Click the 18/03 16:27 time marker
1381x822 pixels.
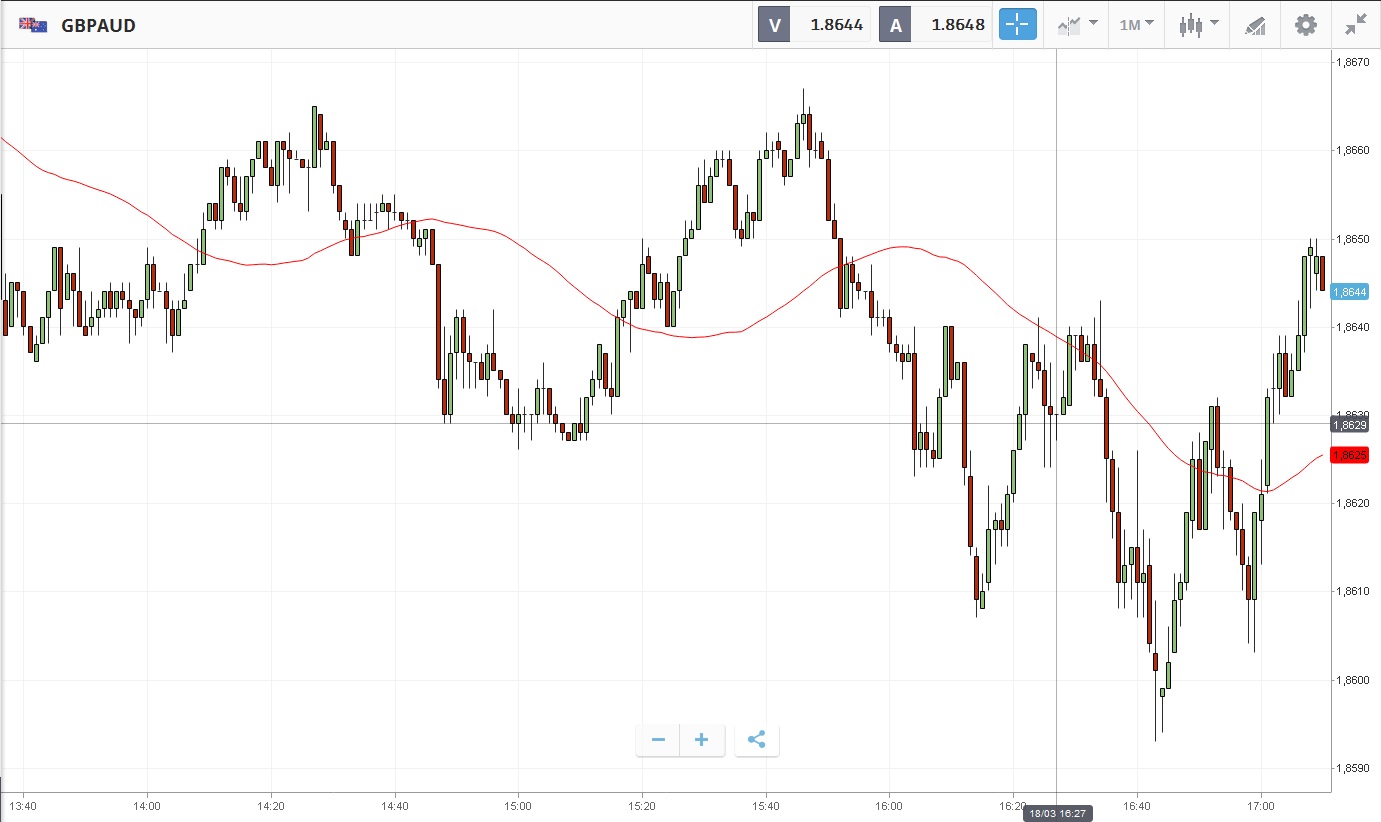[1057, 813]
